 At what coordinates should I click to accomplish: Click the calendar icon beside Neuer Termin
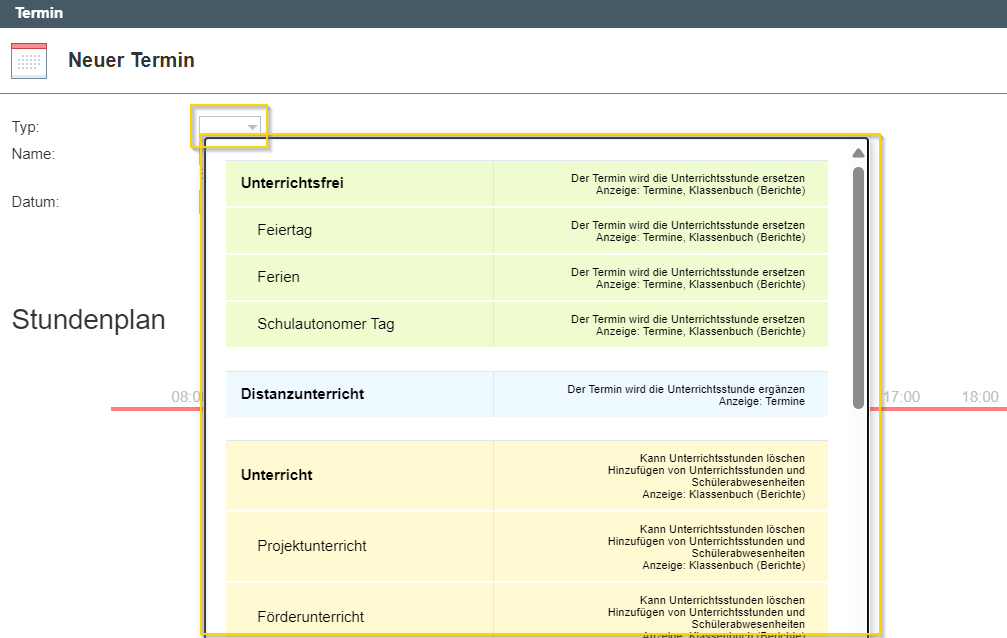click(29, 60)
